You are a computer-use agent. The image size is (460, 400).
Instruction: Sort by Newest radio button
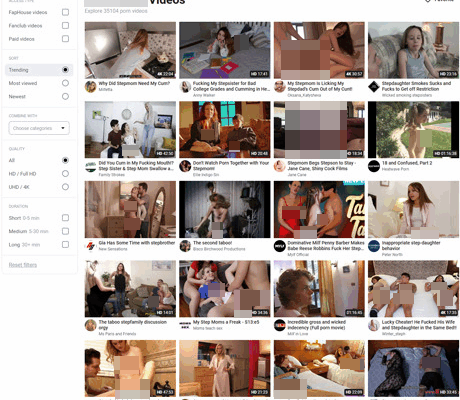coord(65,96)
